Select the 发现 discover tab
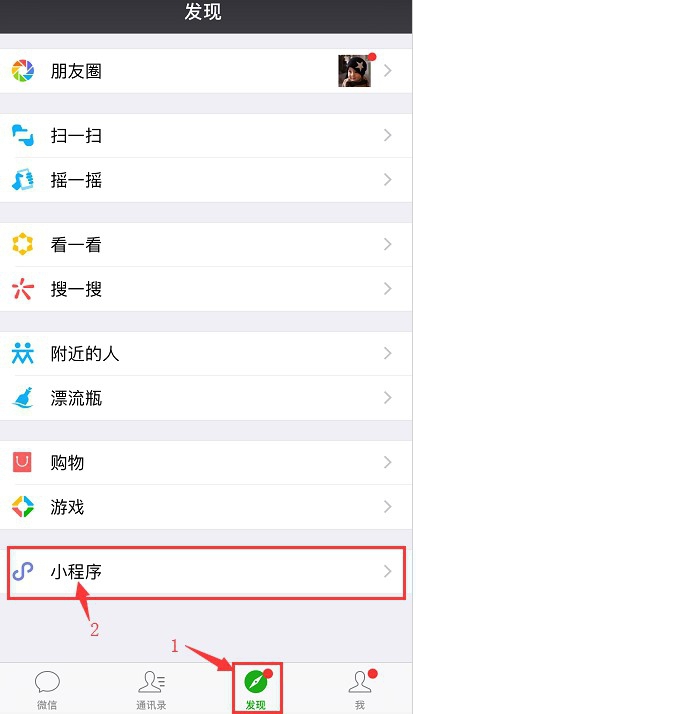This screenshot has height=714, width=700. coord(257,689)
